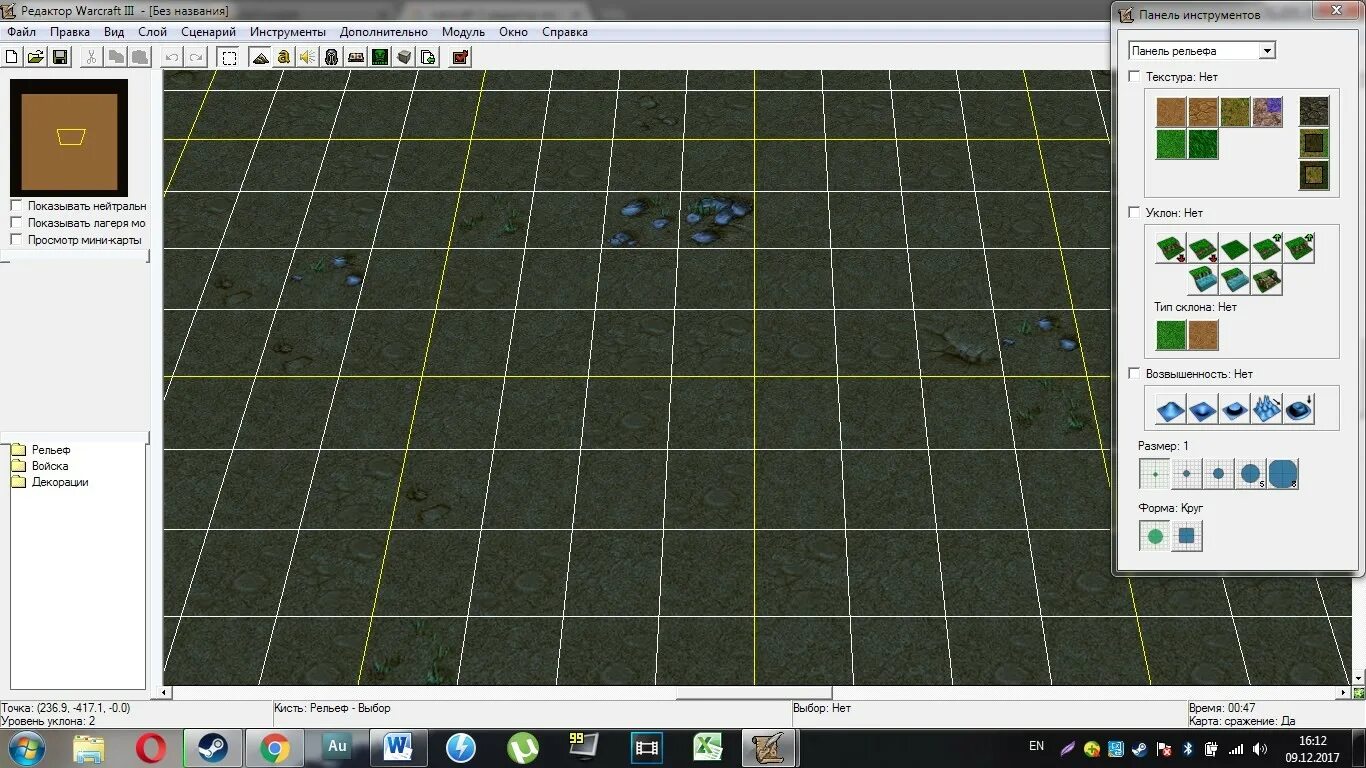Enable the Возвышенность checkbox

tap(1134, 373)
